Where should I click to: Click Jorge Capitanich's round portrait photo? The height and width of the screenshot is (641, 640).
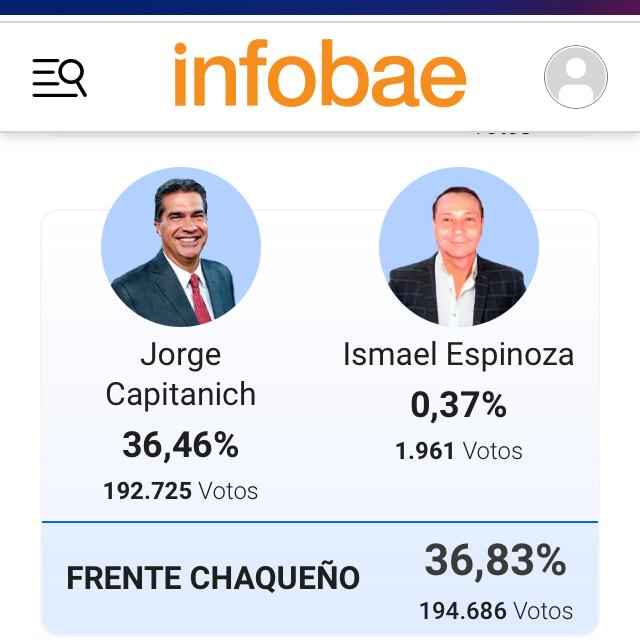(181, 247)
